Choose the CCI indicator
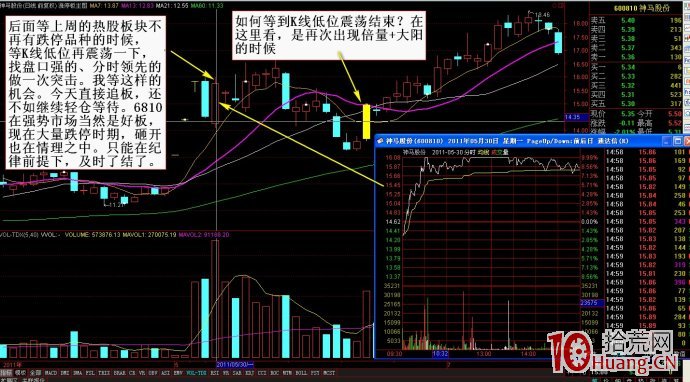 click(x=262, y=372)
